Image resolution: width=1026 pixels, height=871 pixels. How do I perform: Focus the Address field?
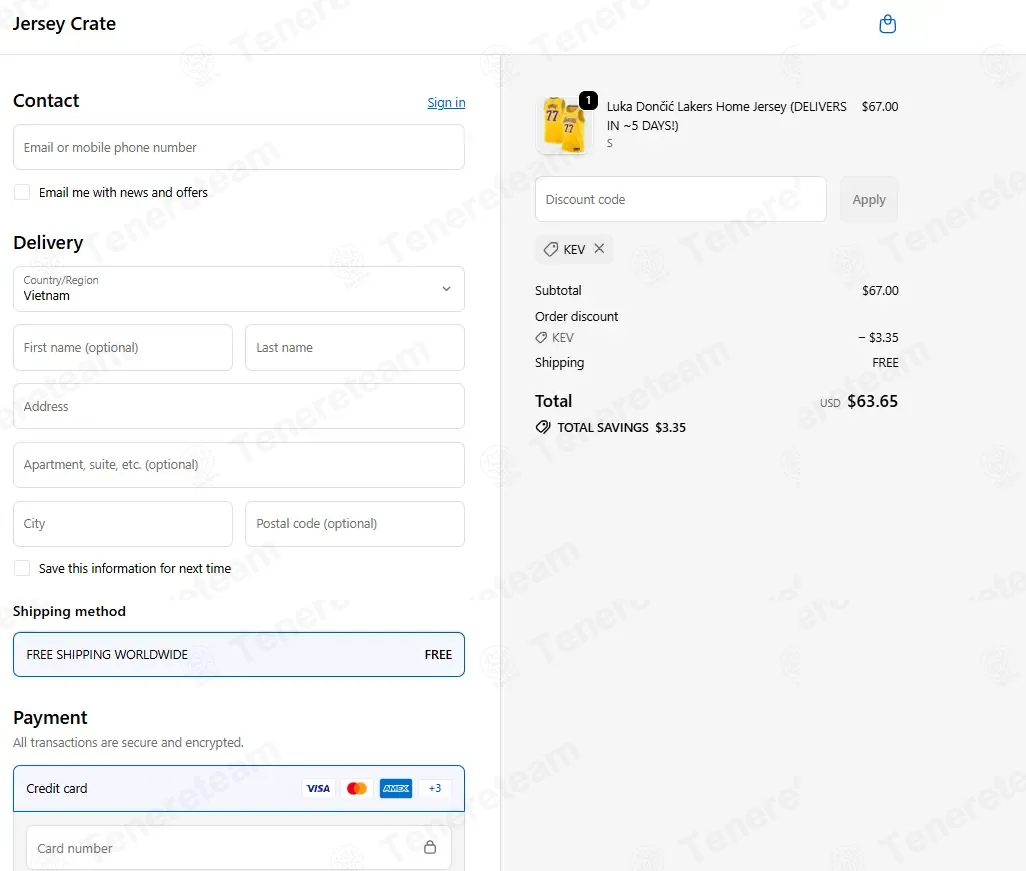(x=239, y=406)
